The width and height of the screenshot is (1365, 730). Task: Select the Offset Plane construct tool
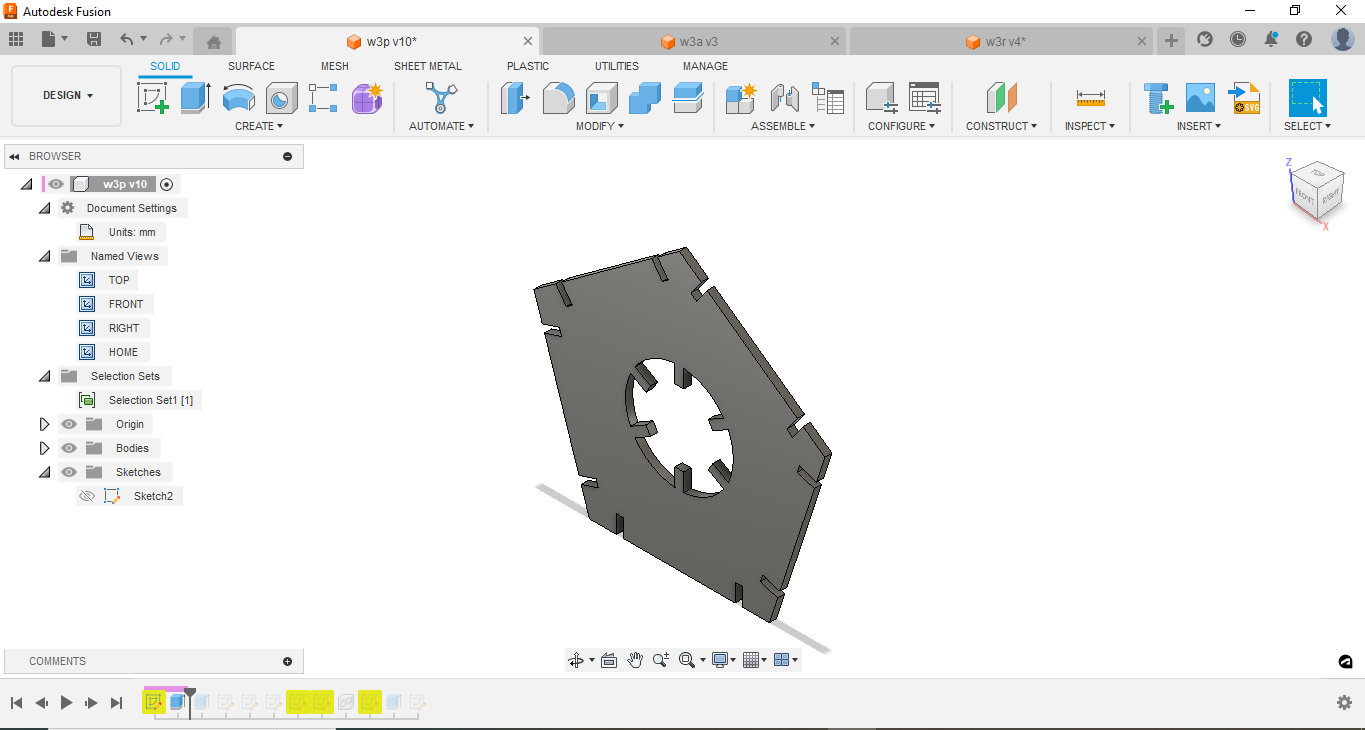pos(1001,98)
